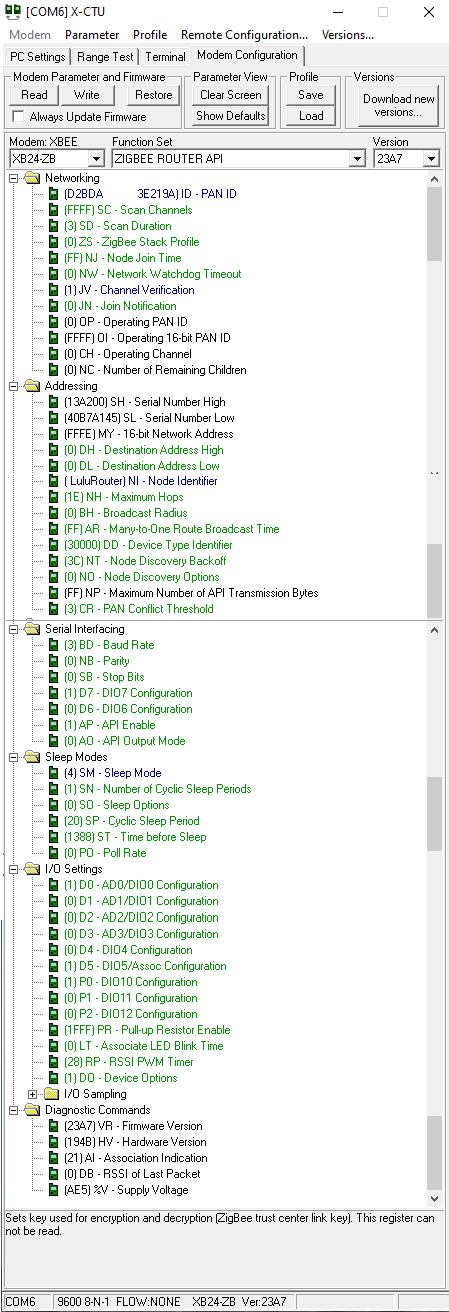This screenshot has width=449, height=1312.
Task: Click the green icon next to BD Baud Rate
Action: click(53, 645)
